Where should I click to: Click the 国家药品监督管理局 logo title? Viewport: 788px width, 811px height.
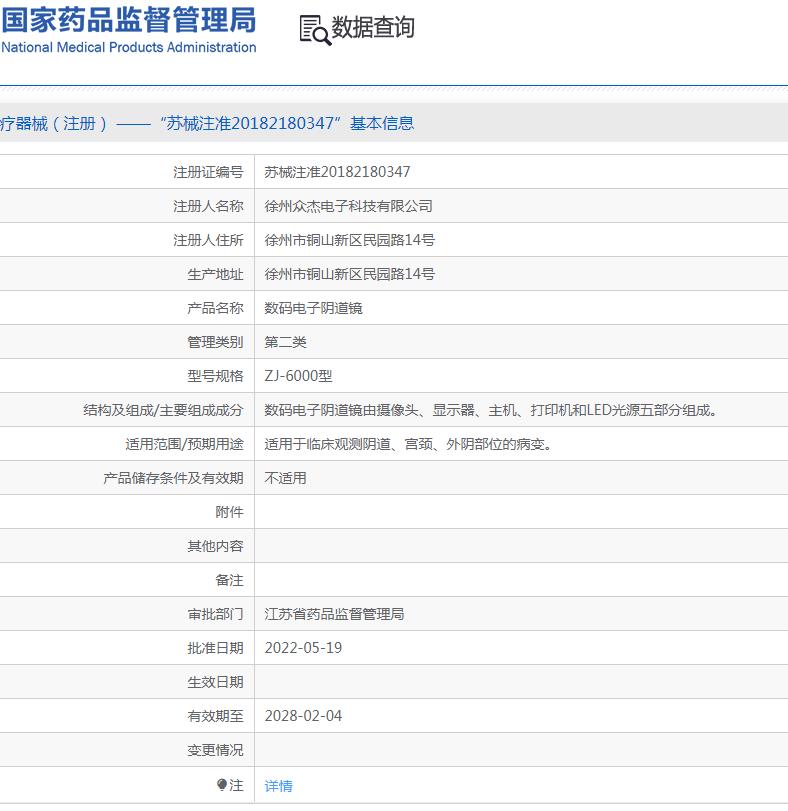pos(129,20)
